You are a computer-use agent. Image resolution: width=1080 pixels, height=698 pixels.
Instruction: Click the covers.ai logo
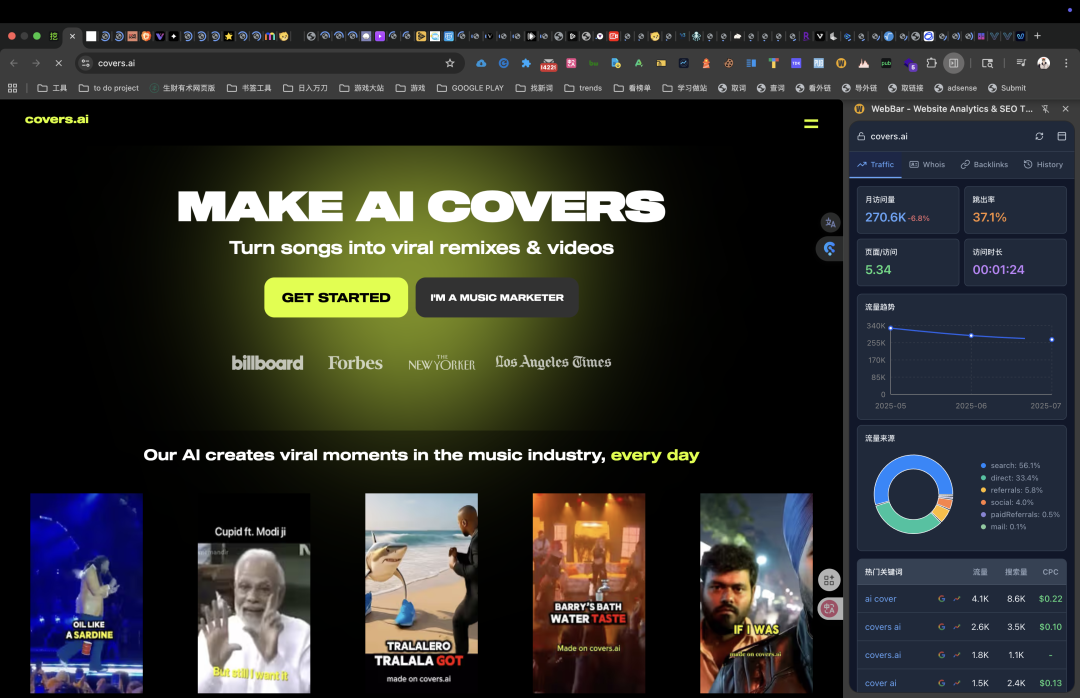56,119
